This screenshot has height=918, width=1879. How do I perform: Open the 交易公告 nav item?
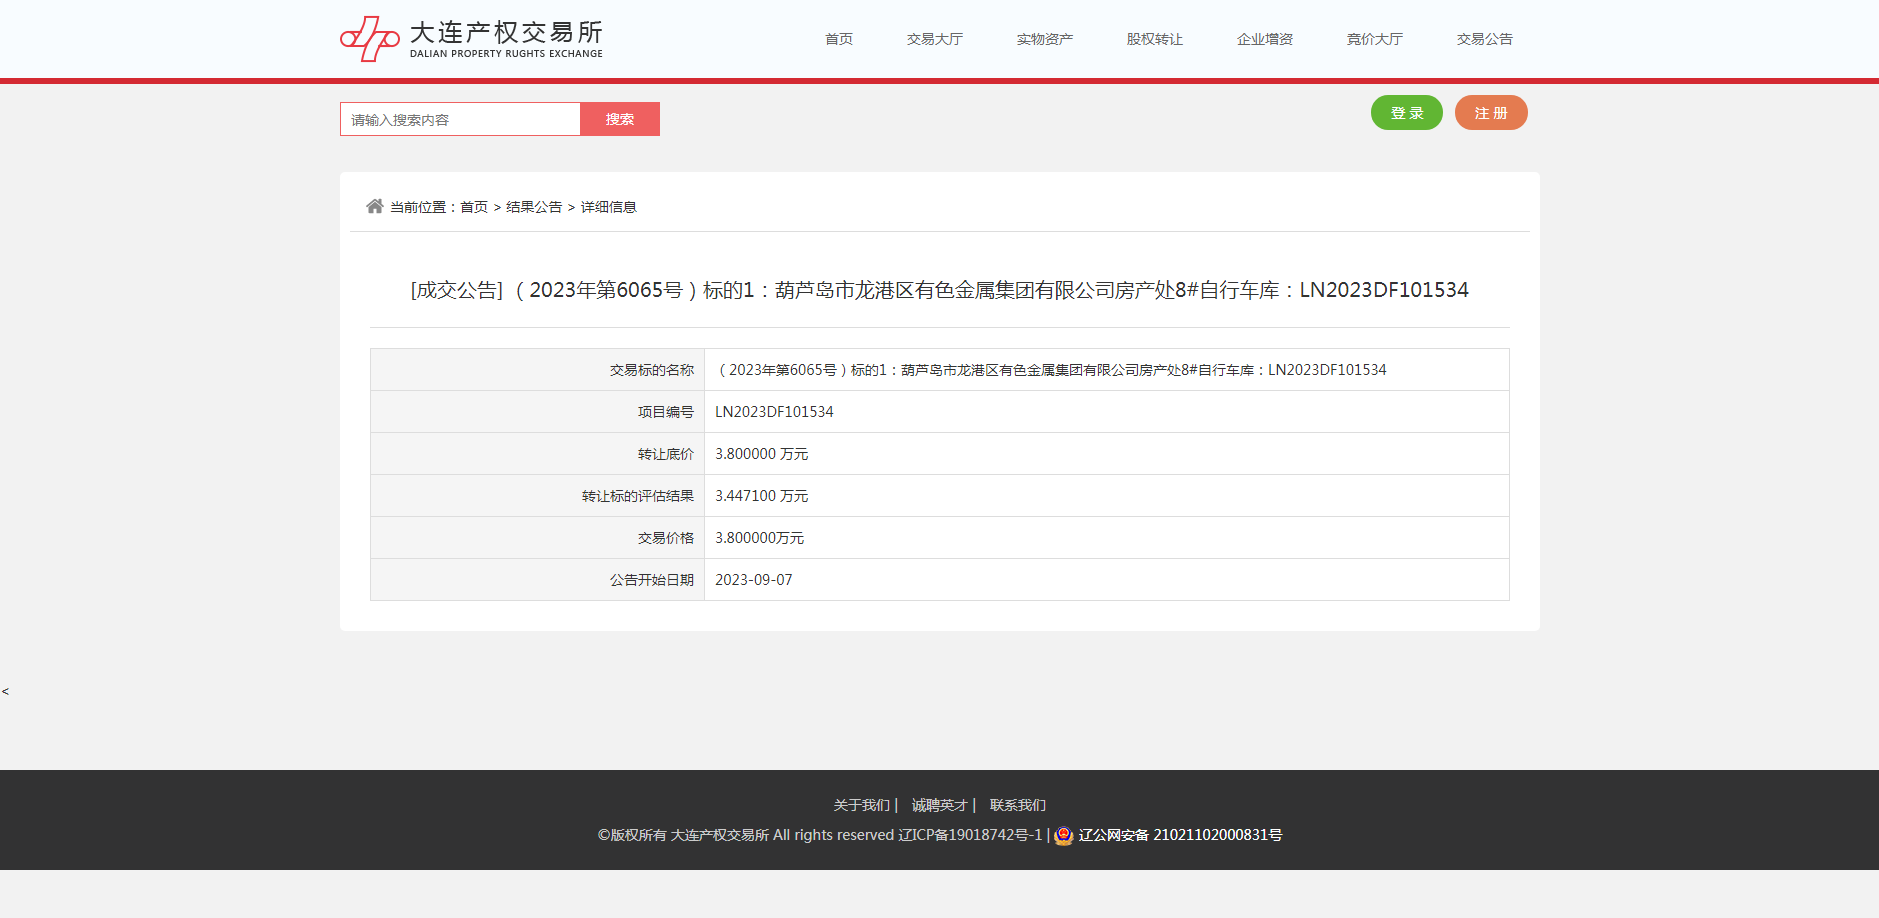click(x=1485, y=39)
